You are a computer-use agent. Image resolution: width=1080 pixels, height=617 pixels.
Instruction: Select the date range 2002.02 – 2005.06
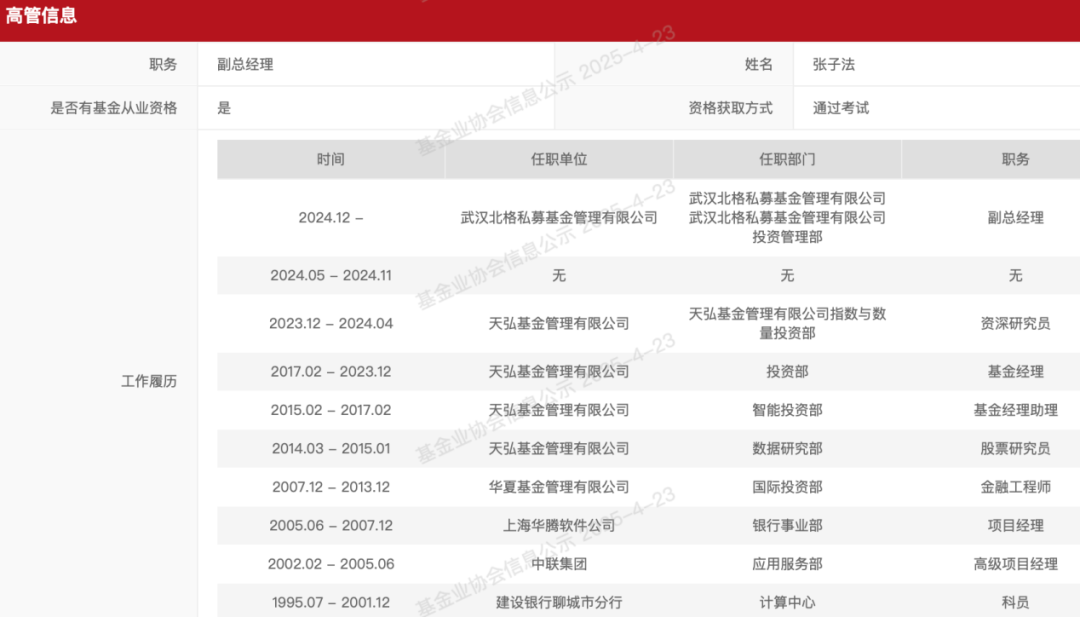click(331, 565)
